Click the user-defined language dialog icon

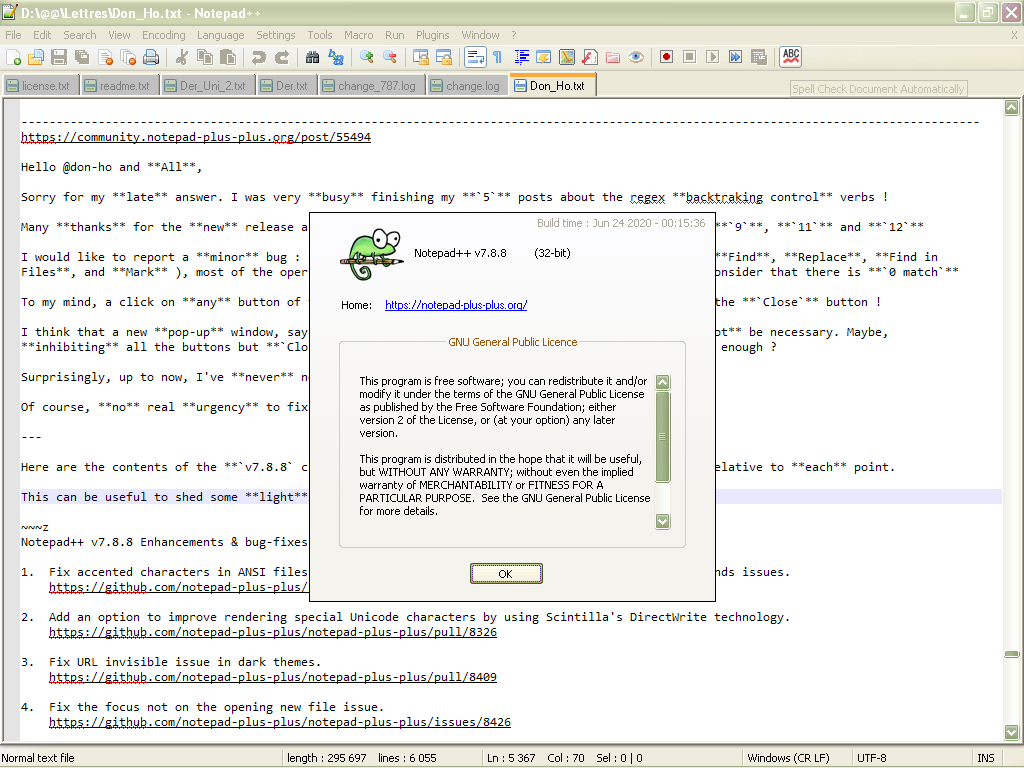pos(543,57)
